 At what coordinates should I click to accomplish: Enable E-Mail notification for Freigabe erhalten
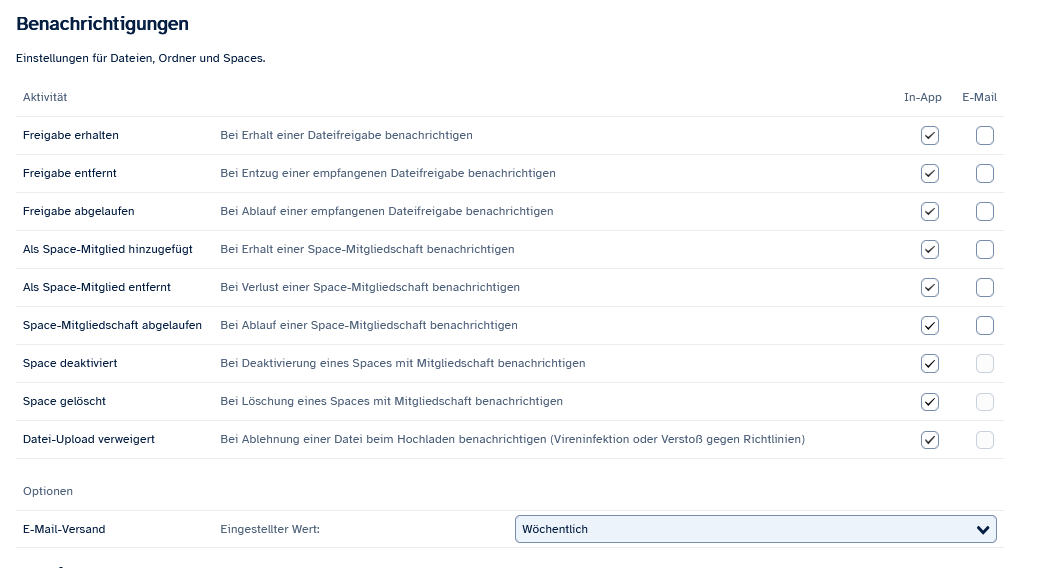985,136
